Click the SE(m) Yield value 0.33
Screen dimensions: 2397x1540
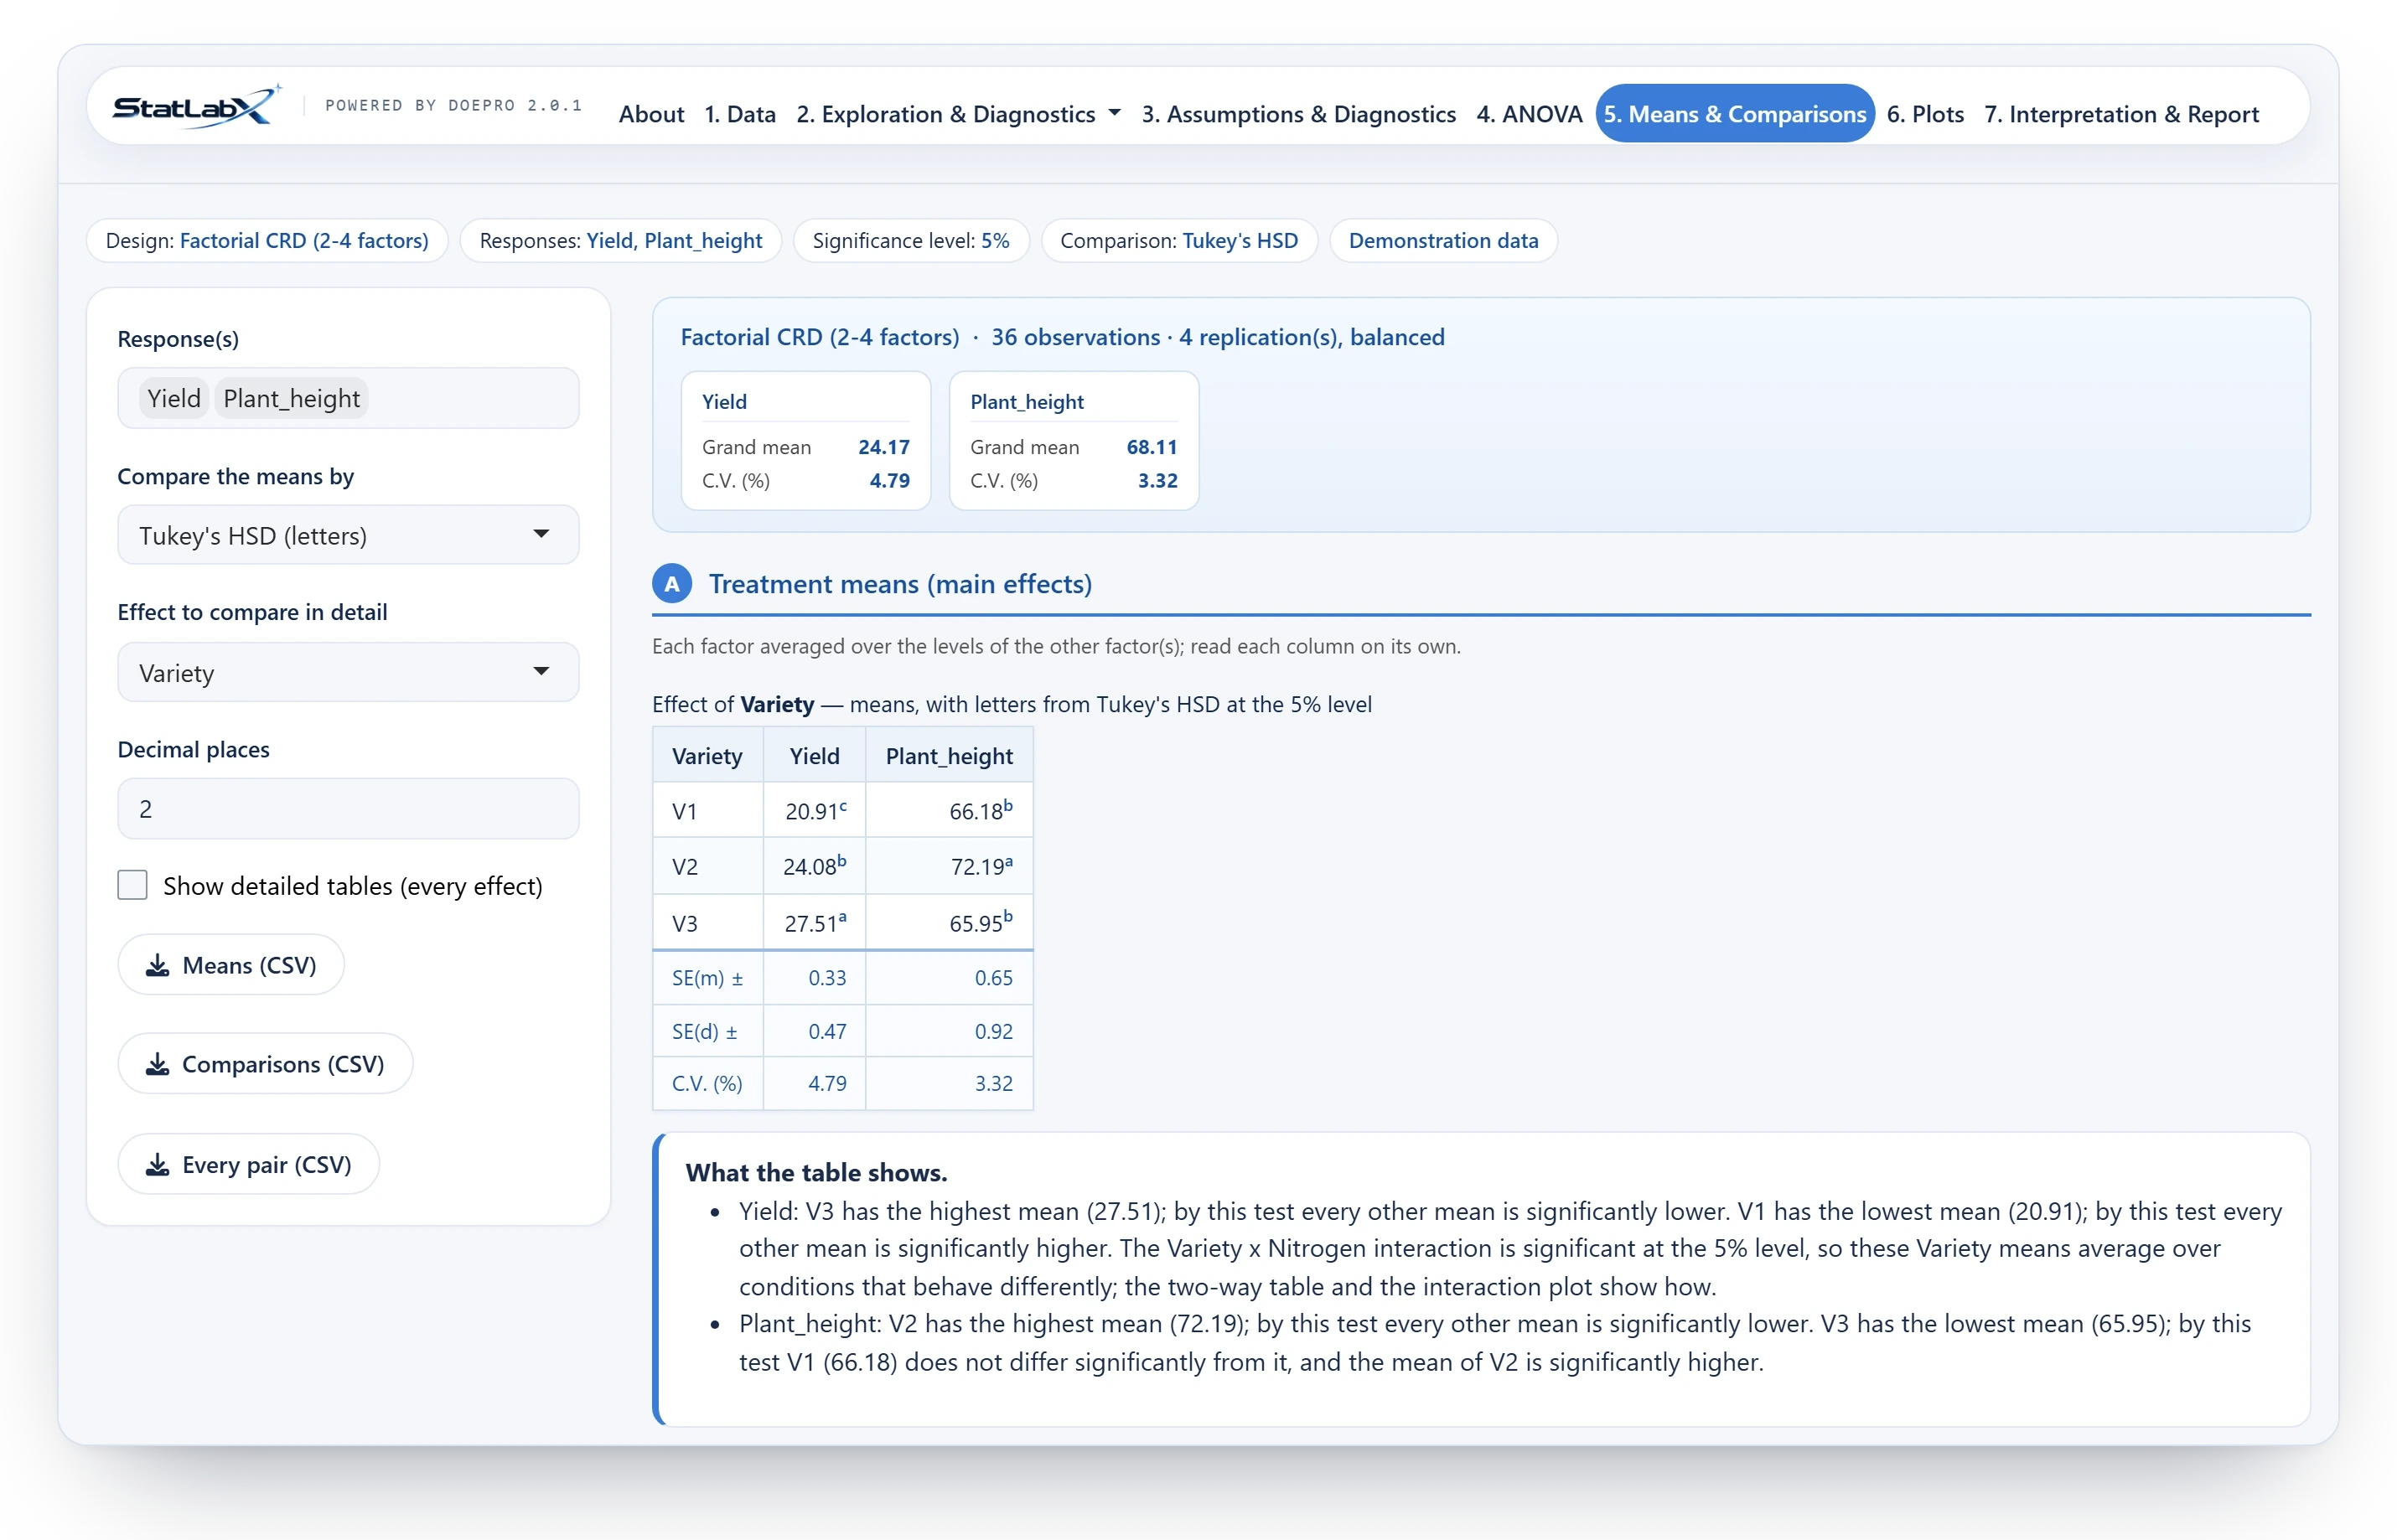click(x=827, y=978)
